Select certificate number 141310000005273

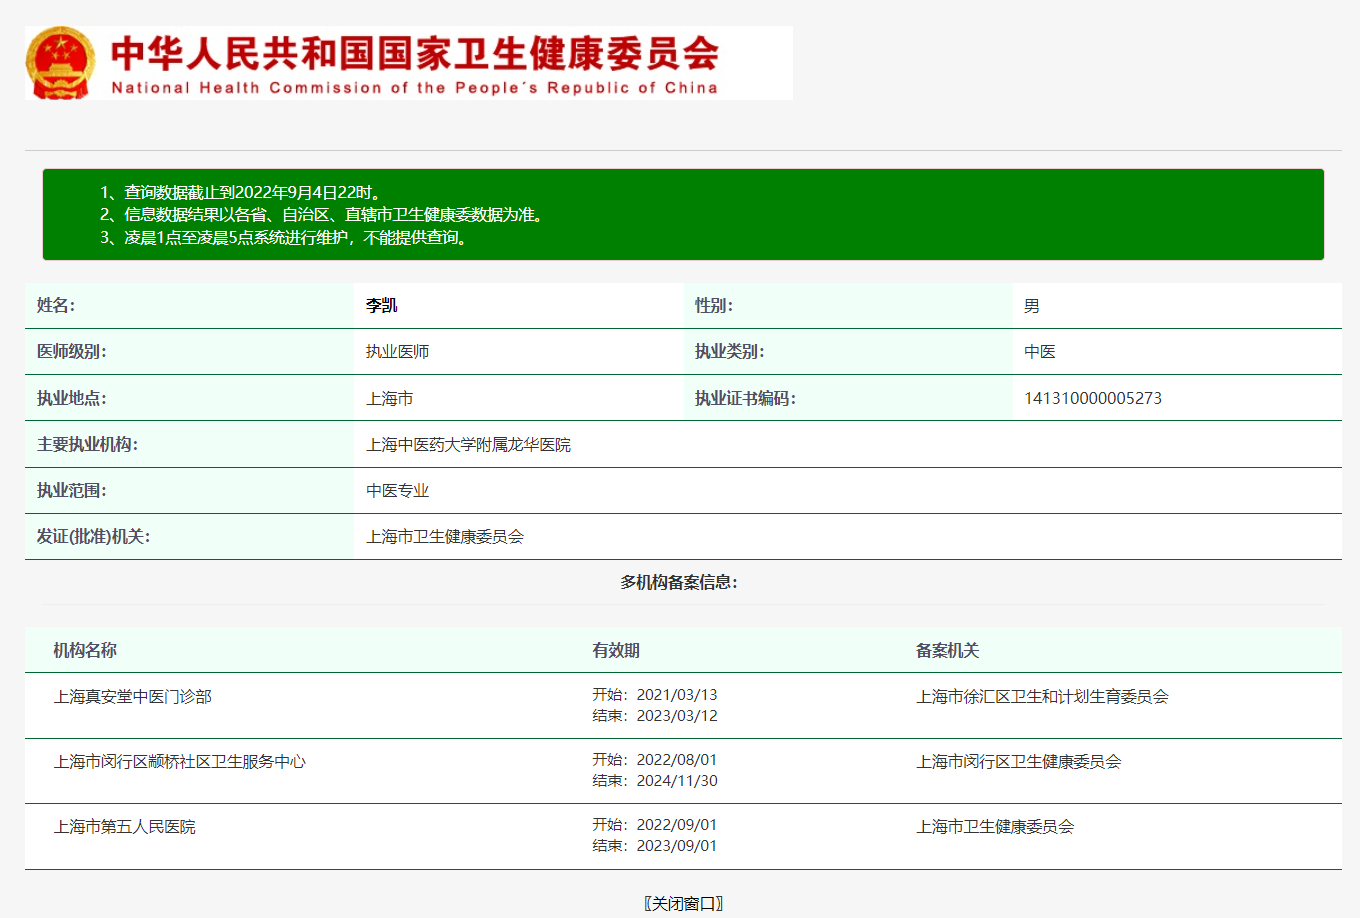tap(1093, 398)
